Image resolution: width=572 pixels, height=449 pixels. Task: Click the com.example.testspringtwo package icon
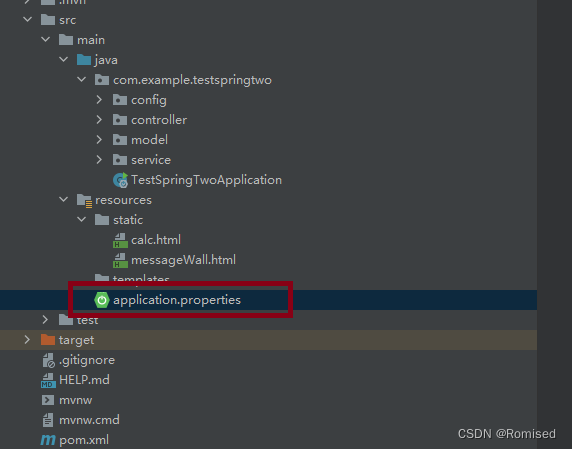[x=102, y=80]
